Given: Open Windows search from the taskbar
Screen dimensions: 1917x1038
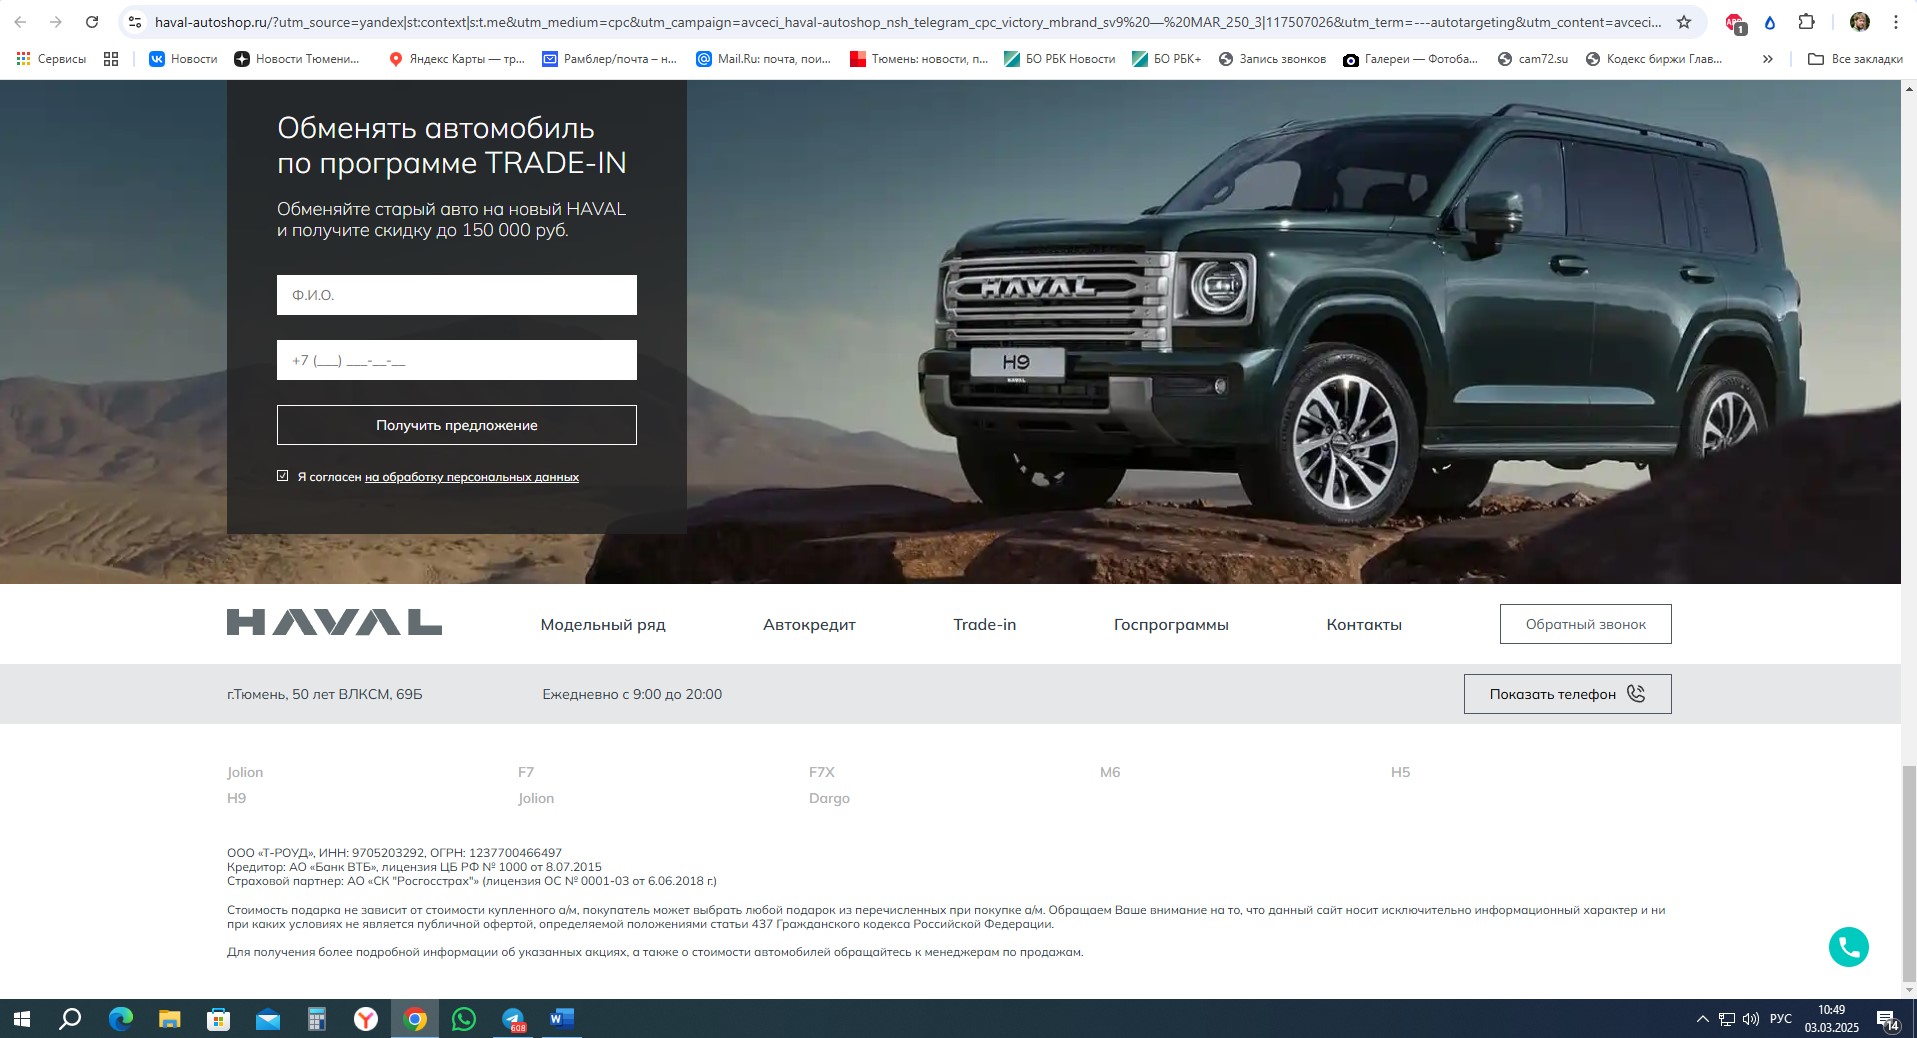Looking at the screenshot, I should point(70,1019).
